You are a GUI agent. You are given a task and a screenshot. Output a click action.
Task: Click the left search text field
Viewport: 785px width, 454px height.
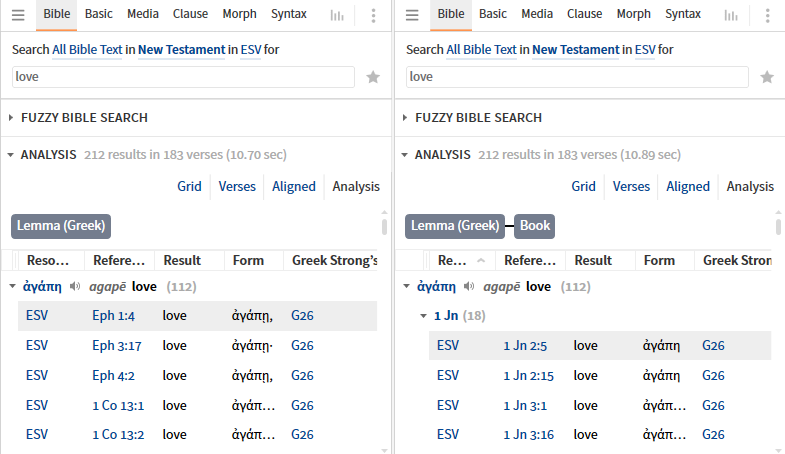(x=183, y=77)
